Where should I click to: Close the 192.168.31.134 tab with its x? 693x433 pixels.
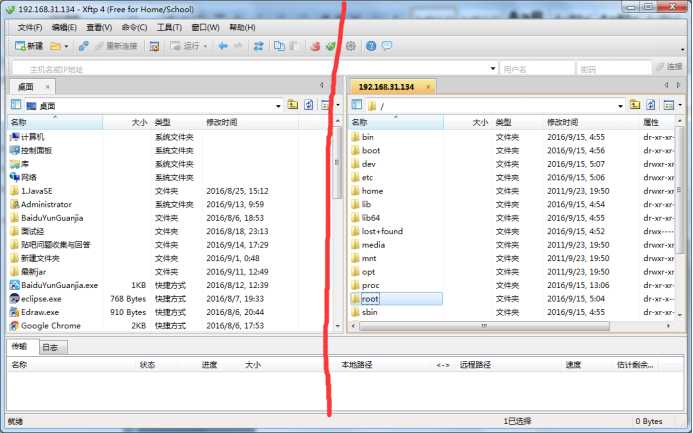point(428,87)
